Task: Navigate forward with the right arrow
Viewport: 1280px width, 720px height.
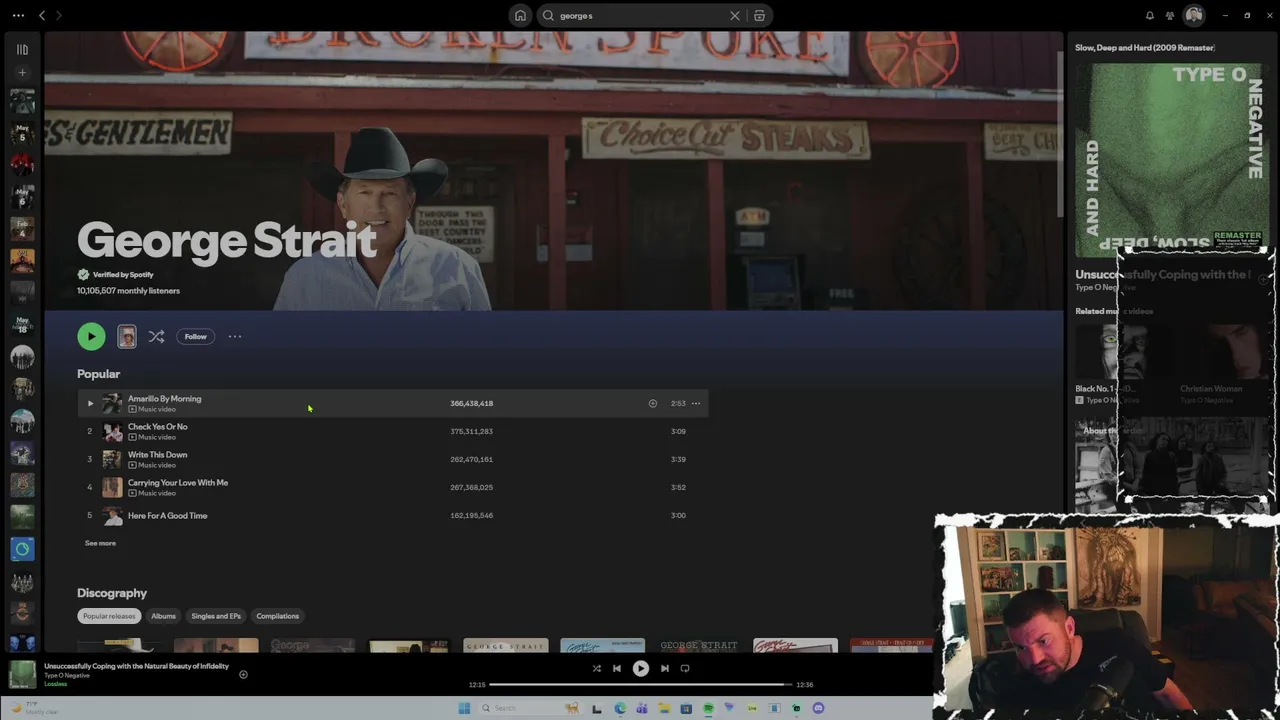Action: coord(59,15)
